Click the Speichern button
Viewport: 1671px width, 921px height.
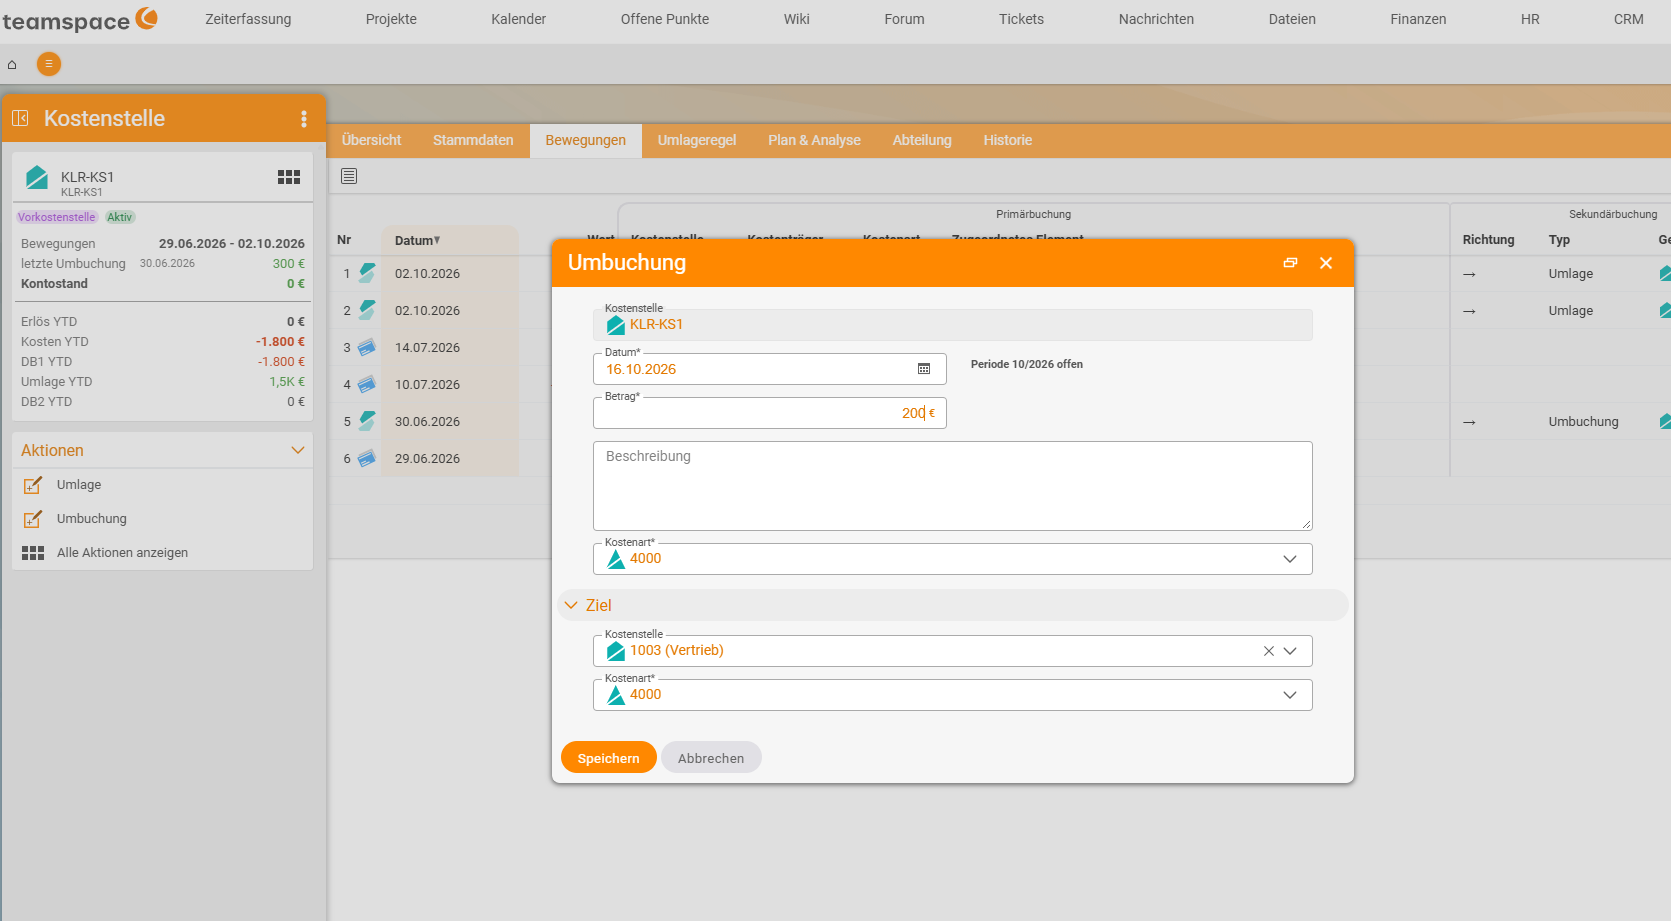pyautogui.click(x=608, y=758)
